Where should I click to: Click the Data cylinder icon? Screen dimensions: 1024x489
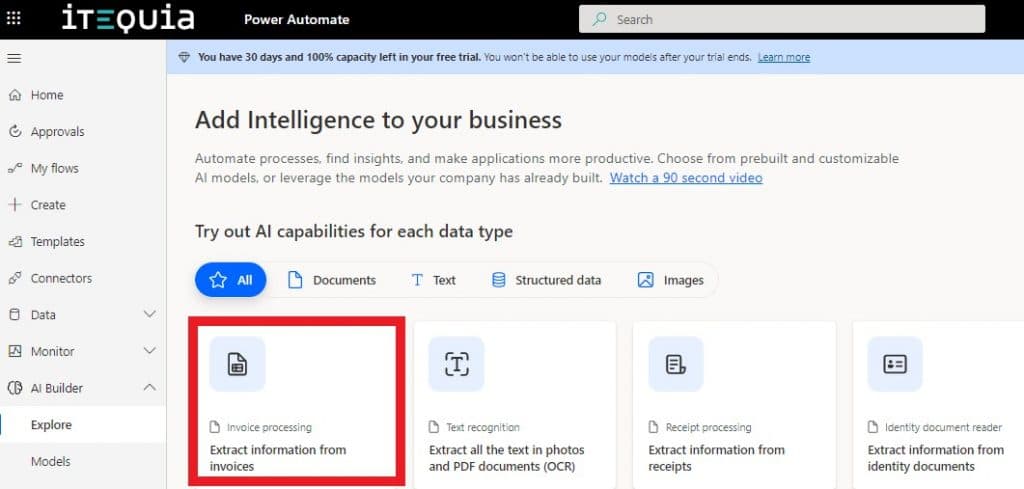point(15,315)
